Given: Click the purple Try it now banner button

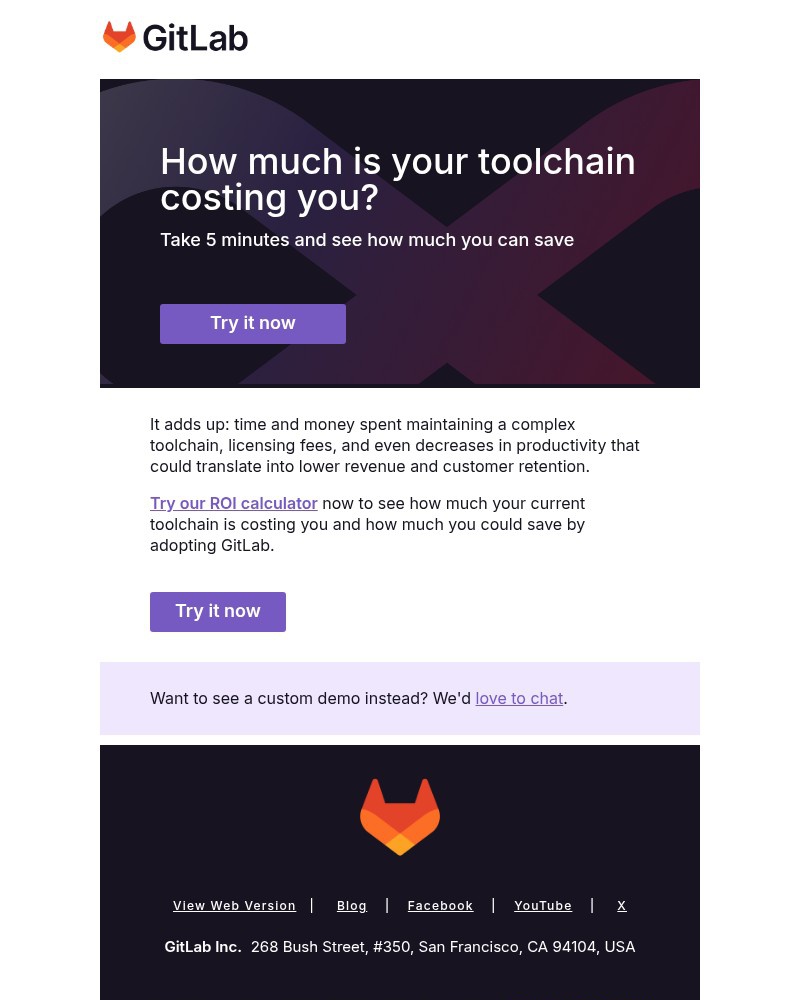Looking at the screenshot, I should (x=253, y=323).
